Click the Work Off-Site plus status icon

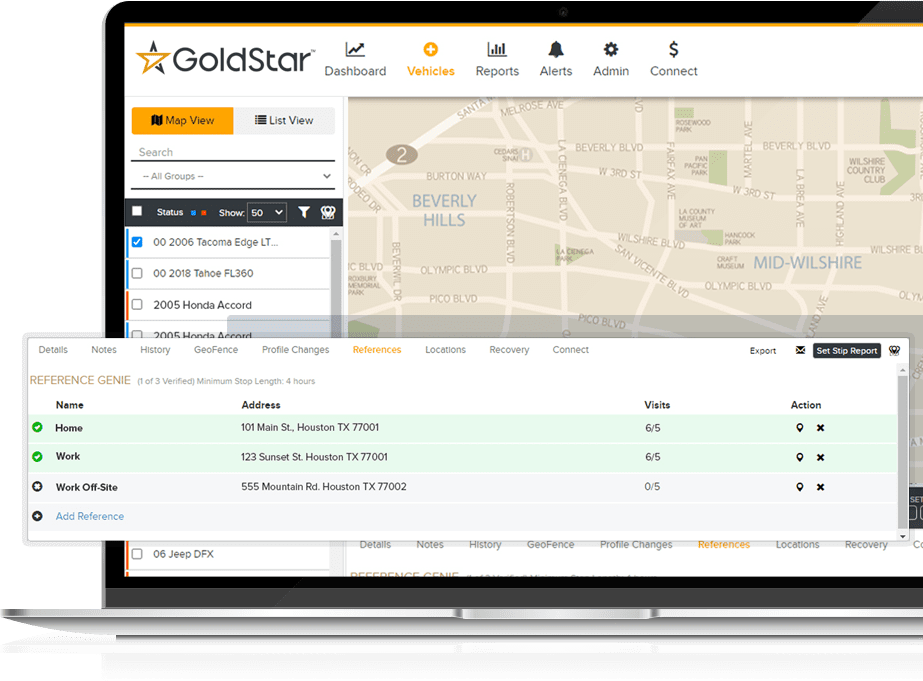37,487
